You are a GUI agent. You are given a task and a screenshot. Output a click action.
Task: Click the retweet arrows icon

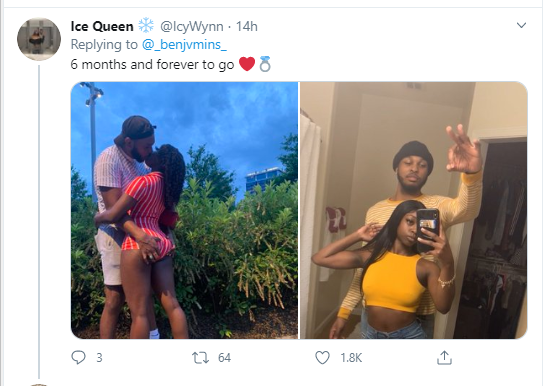pos(201,358)
